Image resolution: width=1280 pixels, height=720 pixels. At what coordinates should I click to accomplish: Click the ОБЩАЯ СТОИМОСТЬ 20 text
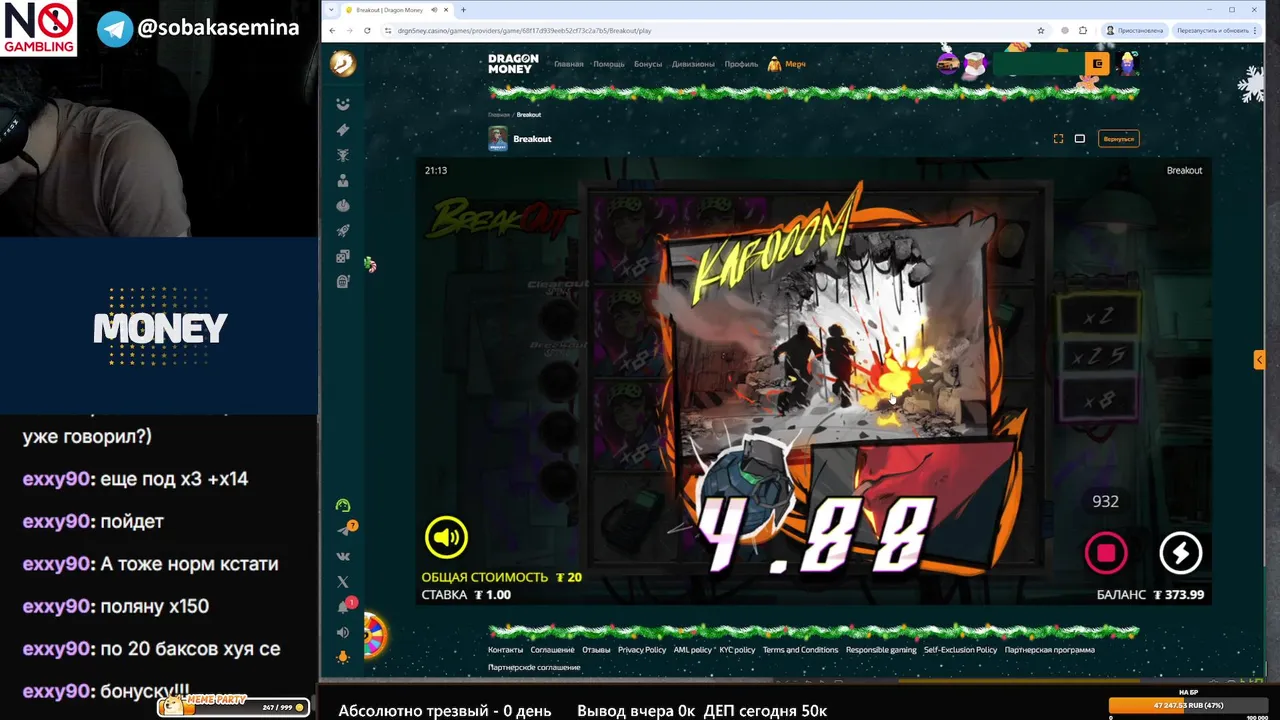(x=501, y=577)
